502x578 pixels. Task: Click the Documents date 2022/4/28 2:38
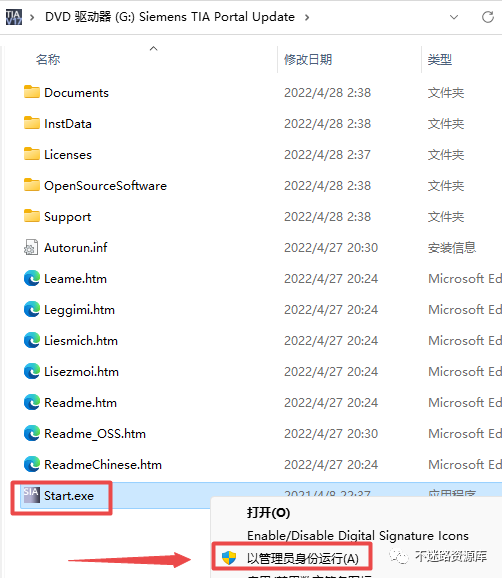(327, 93)
